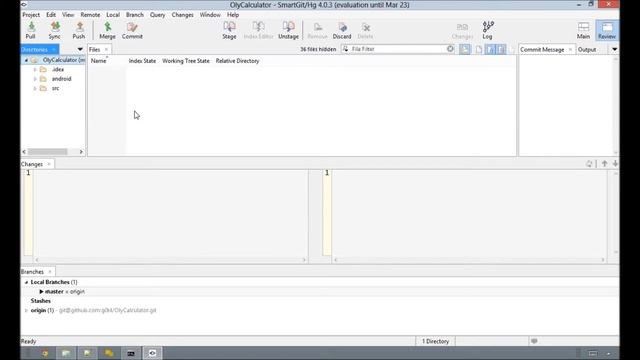Click the Discard toolbar icon
Viewport: 640px width, 360px height.
[342, 30]
